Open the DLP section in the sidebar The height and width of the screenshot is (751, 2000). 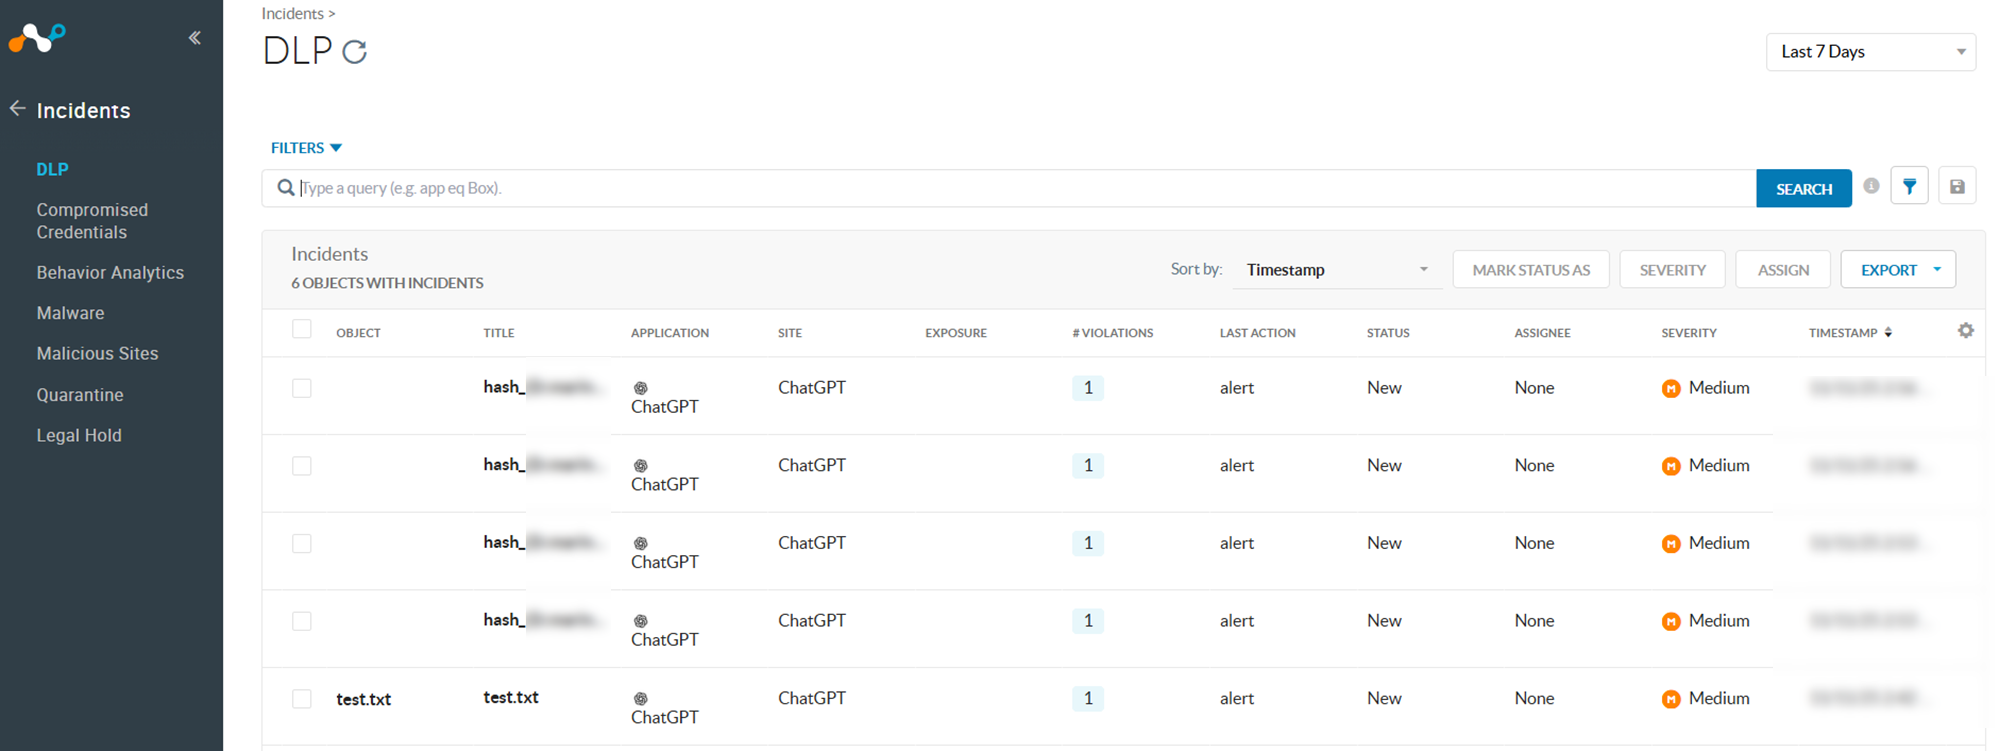click(52, 170)
